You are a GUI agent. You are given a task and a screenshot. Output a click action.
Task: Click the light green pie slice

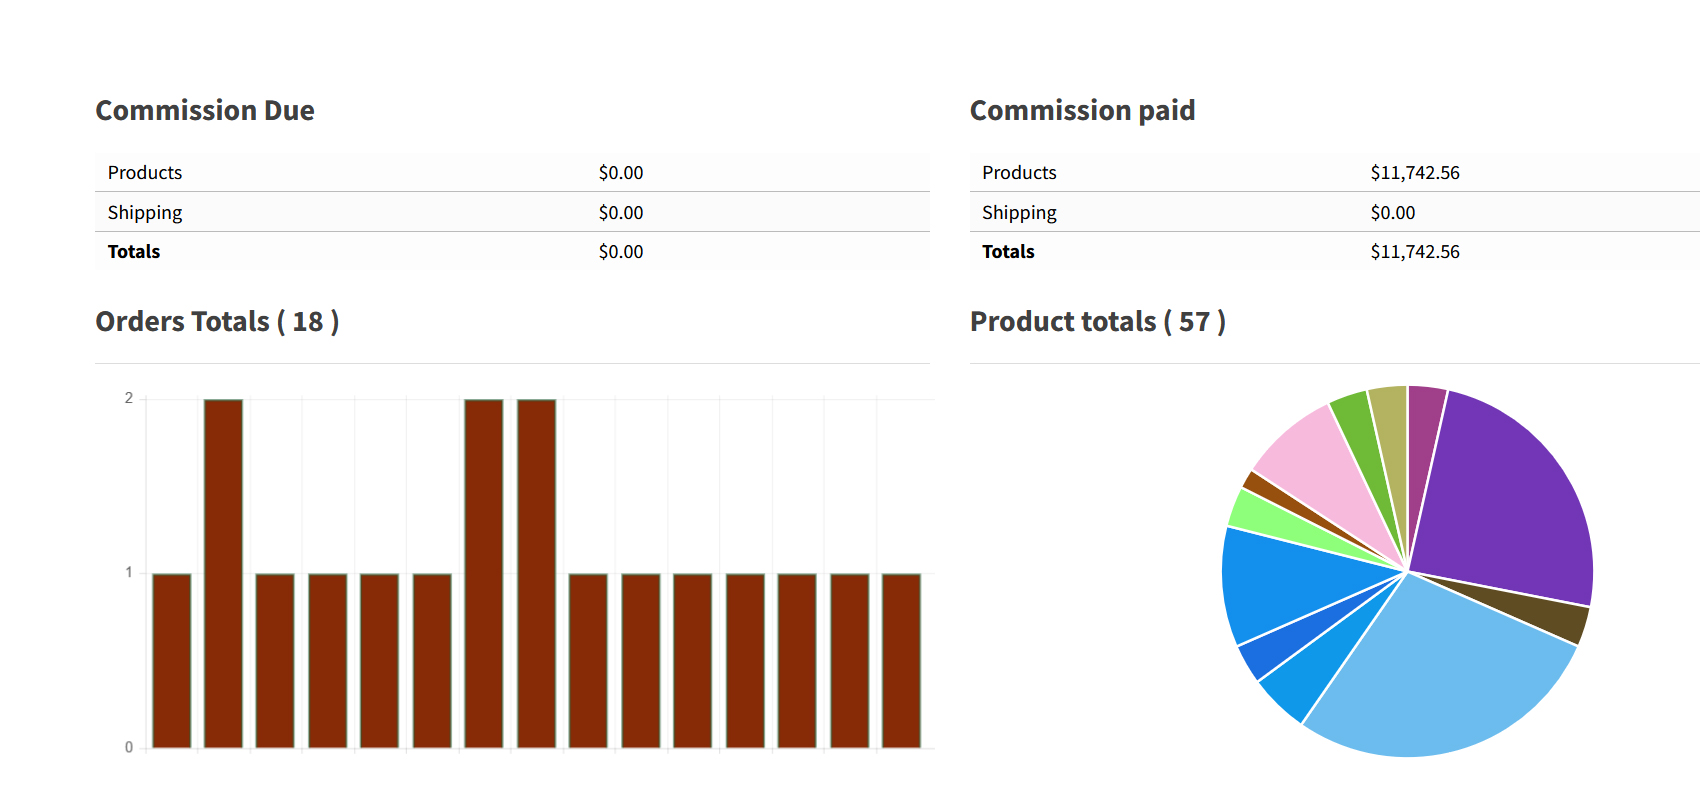(1260, 515)
